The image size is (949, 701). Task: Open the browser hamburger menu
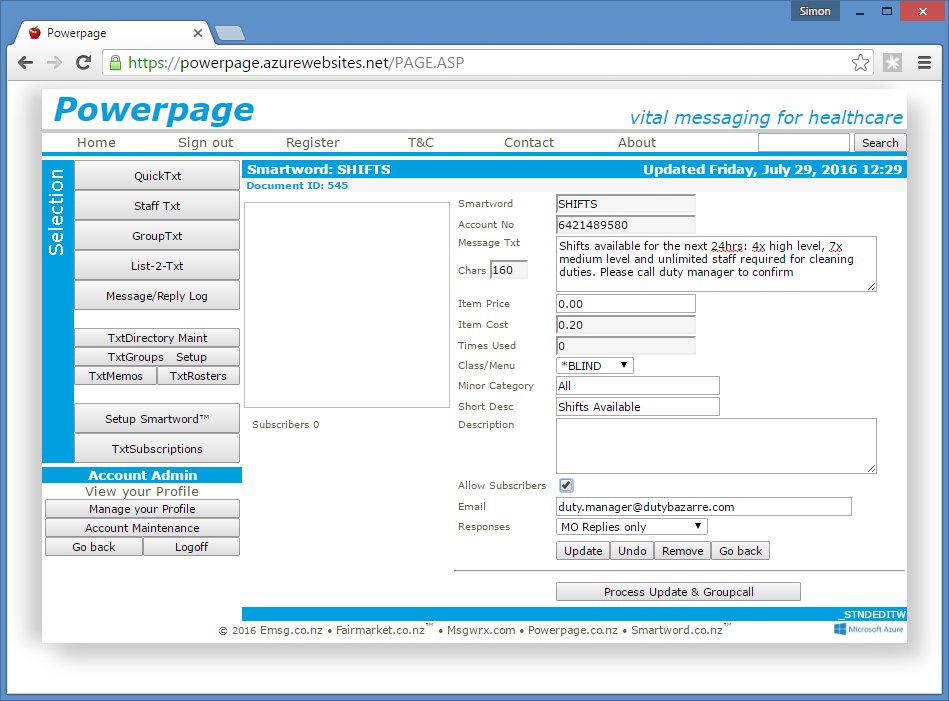[x=925, y=63]
